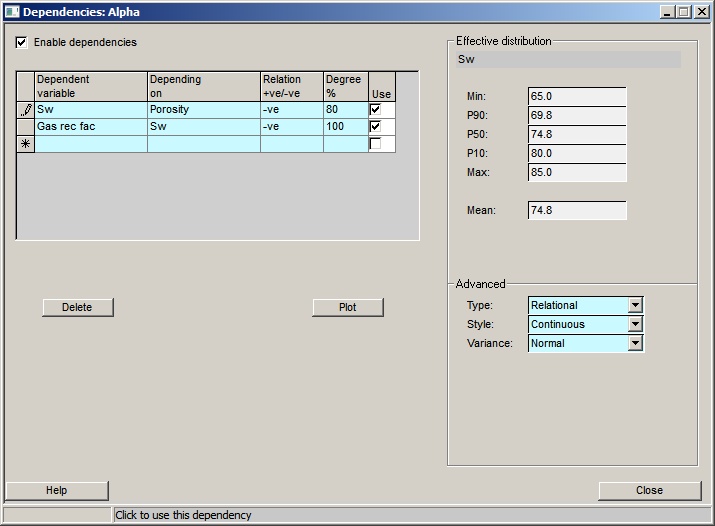Image resolution: width=715 pixels, height=526 pixels.
Task: Uncheck Enable dependencies checkbox
Action: tap(22, 43)
